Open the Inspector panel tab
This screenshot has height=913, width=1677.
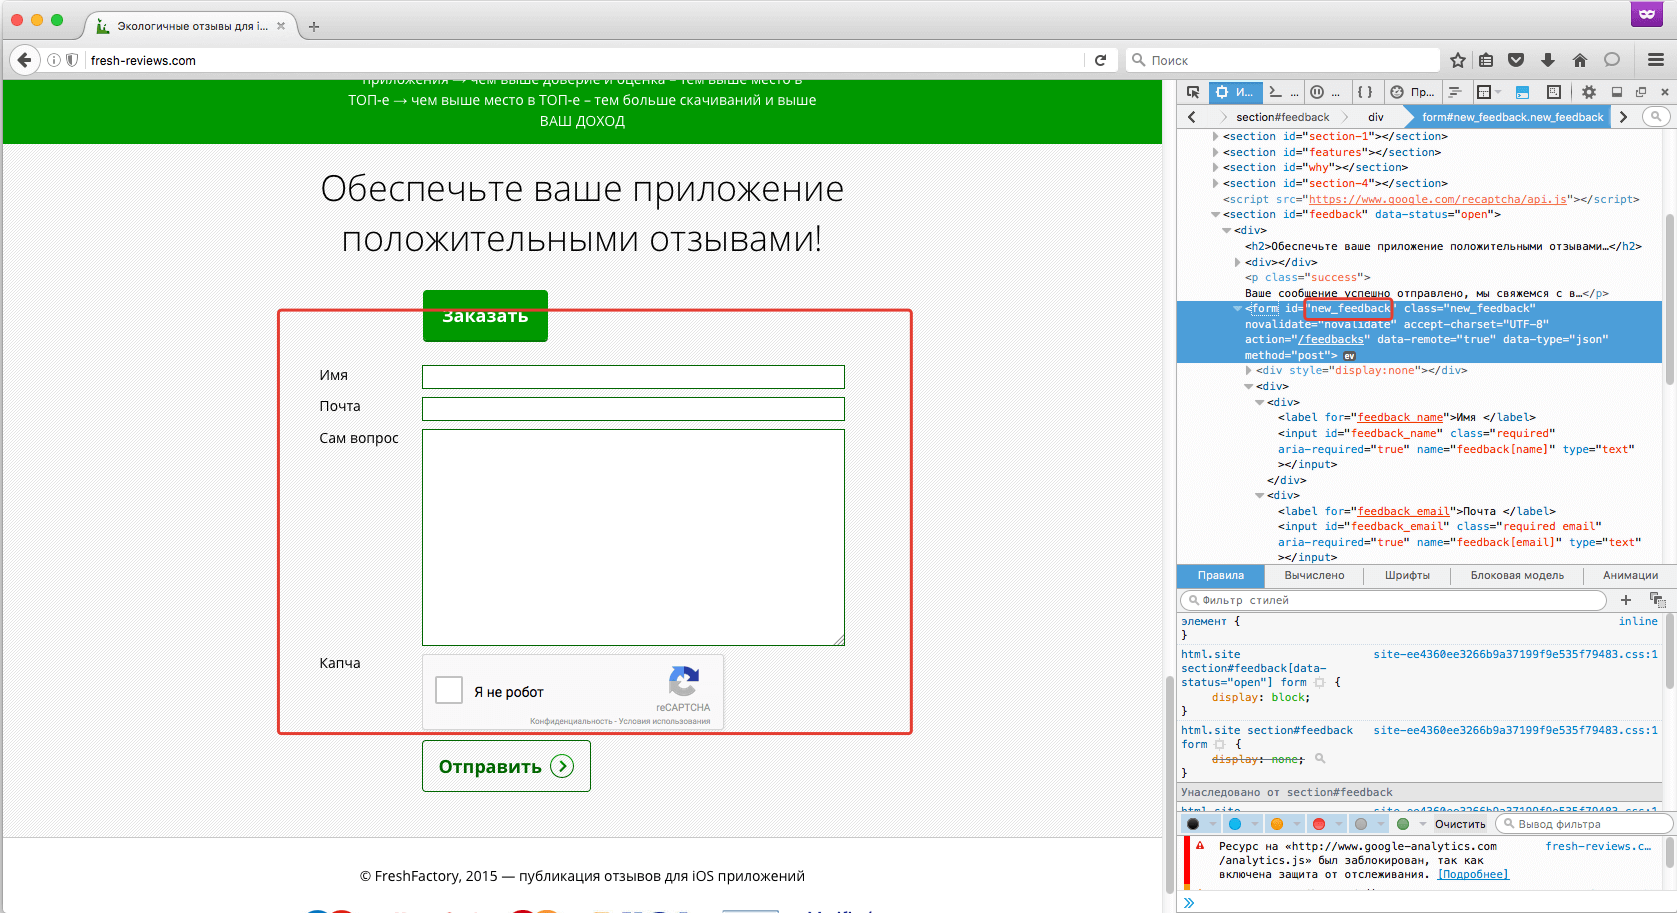click(1234, 92)
